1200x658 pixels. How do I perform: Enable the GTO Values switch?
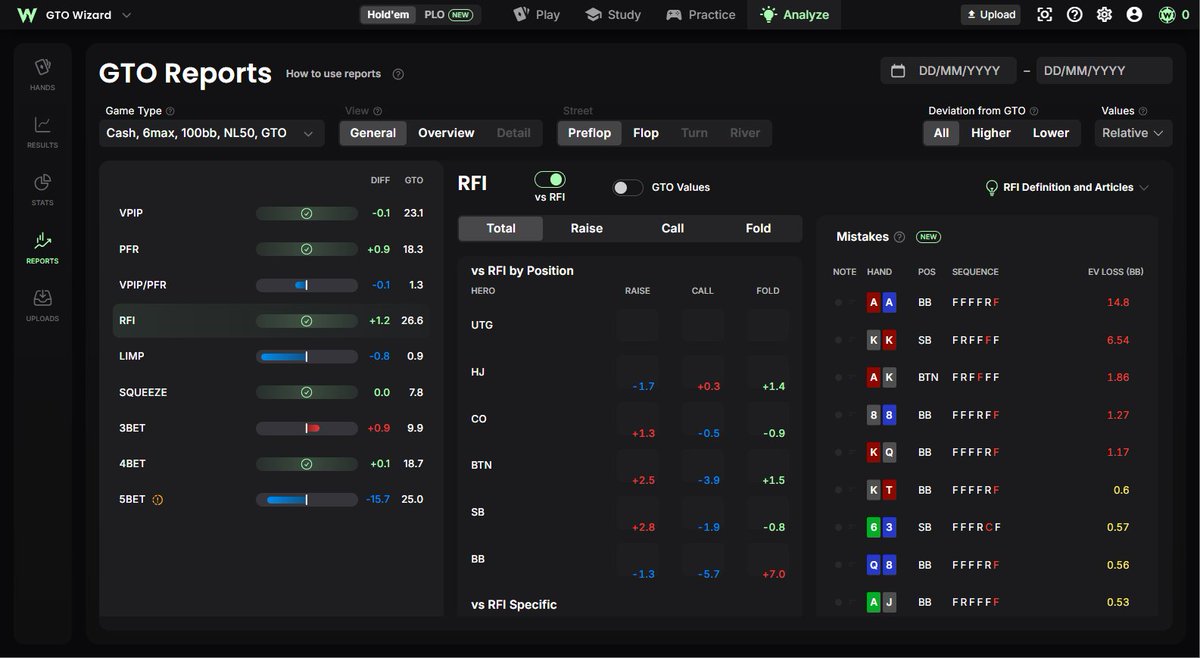coord(628,187)
